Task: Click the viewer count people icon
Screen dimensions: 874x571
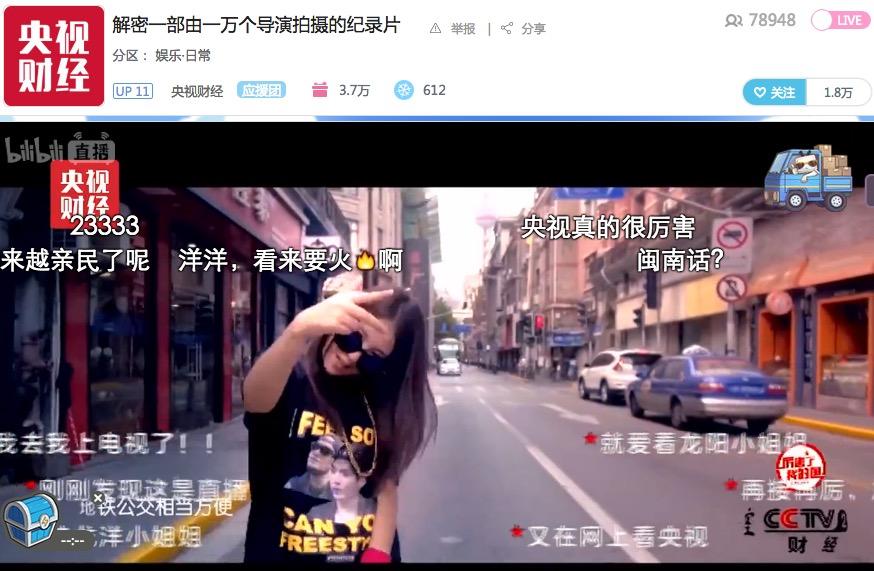Action: [x=734, y=21]
